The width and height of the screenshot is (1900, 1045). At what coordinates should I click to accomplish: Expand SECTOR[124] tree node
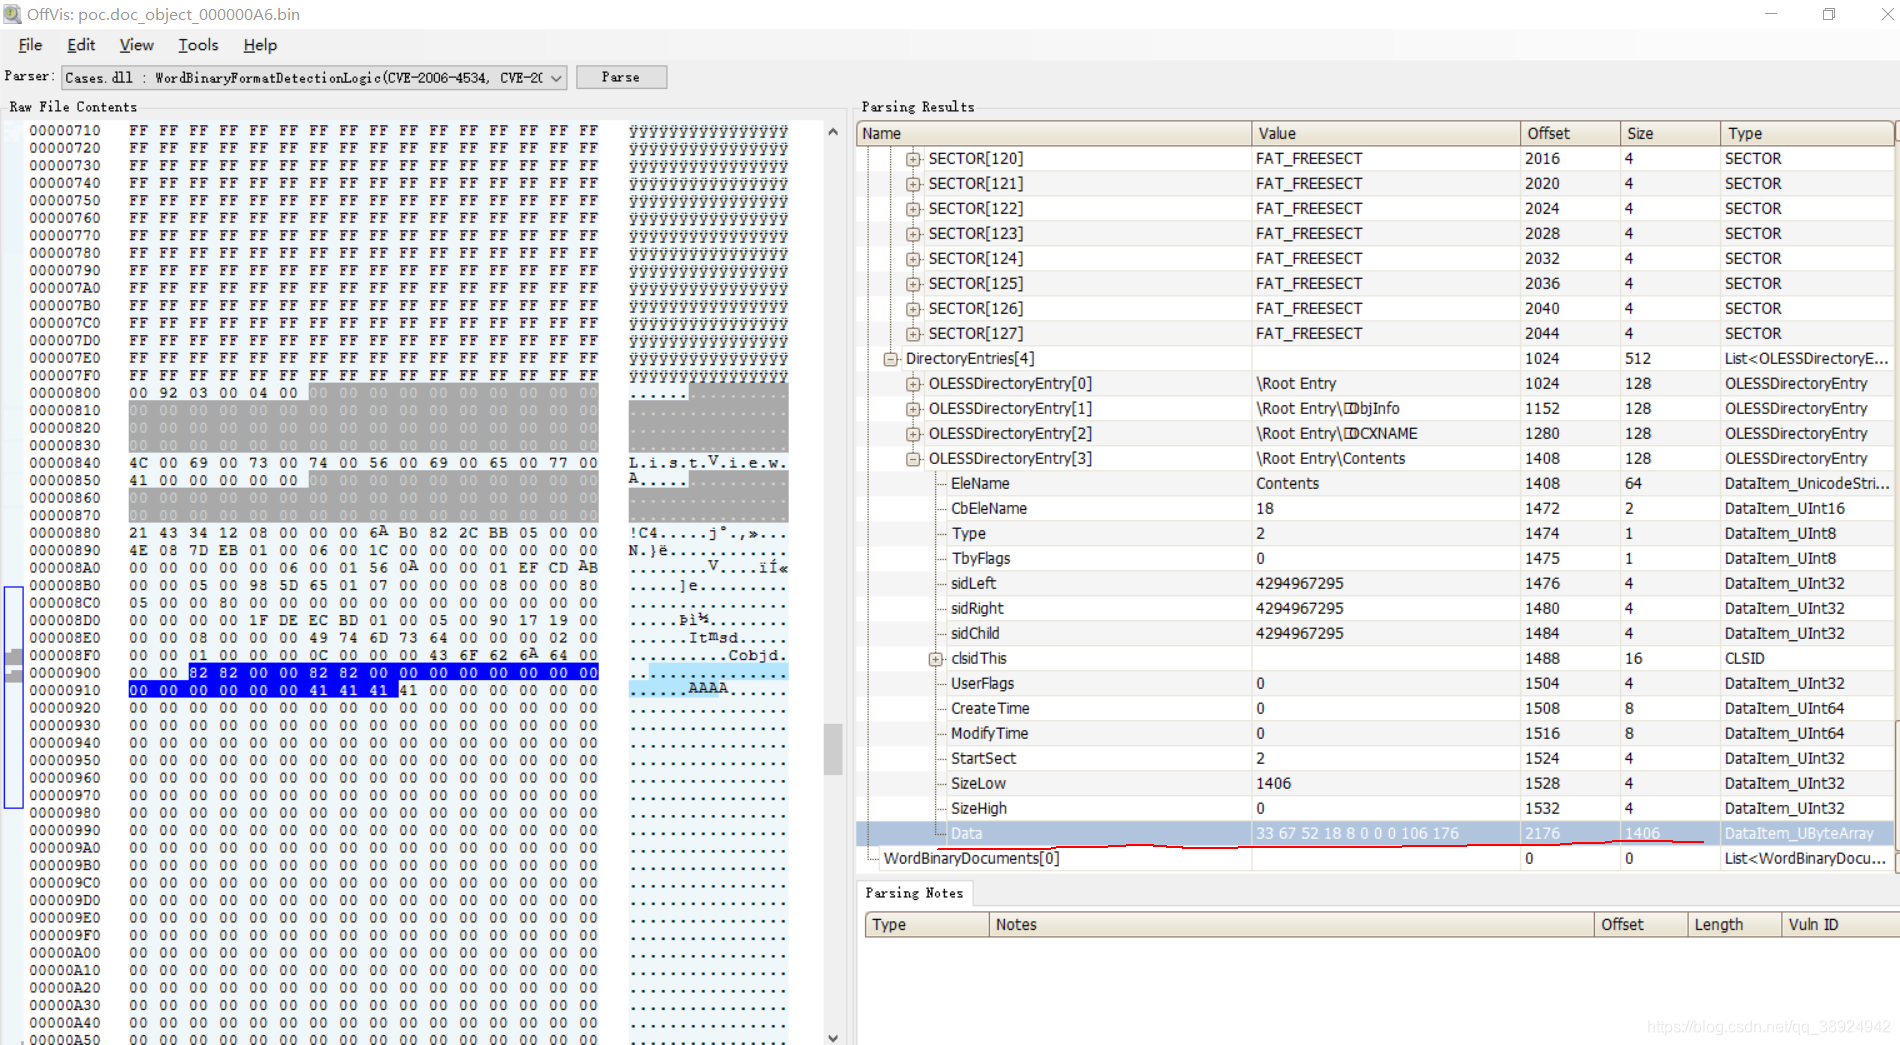click(x=913, y=259)
